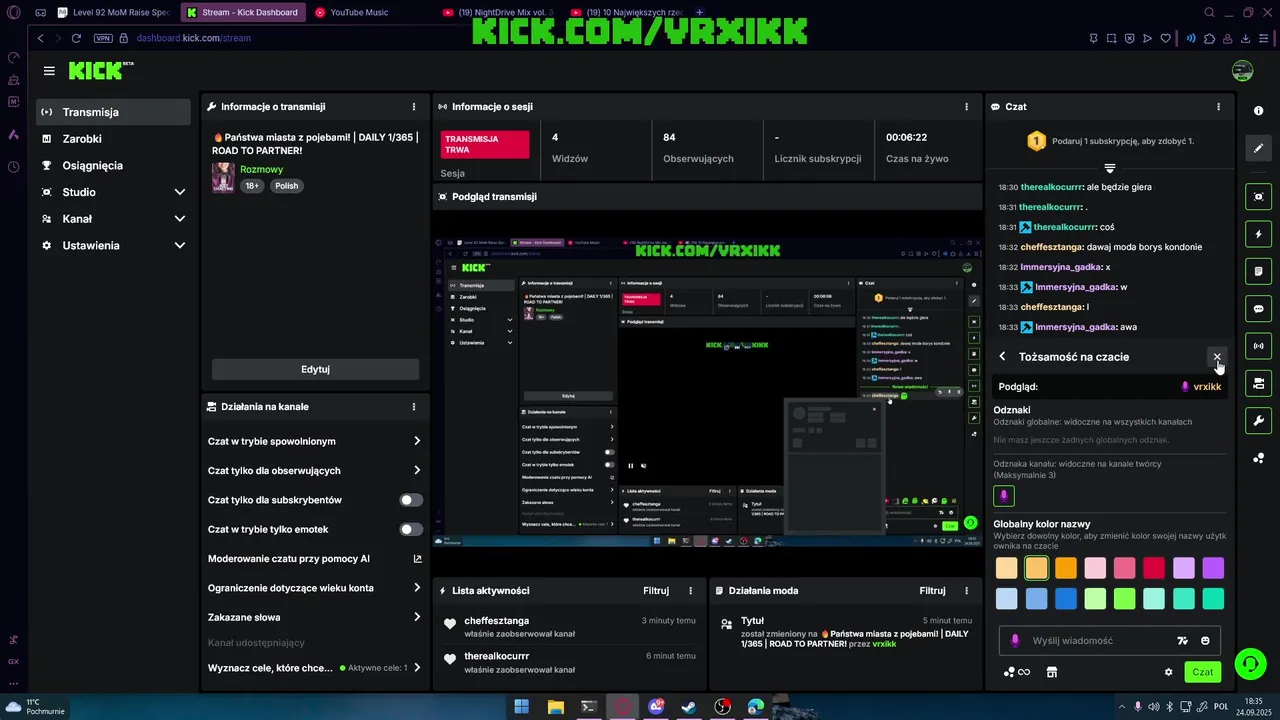Collapse the pinned gift banner arrow in chat
The image size is (1280, 720).
click(x=1109, y=168)
